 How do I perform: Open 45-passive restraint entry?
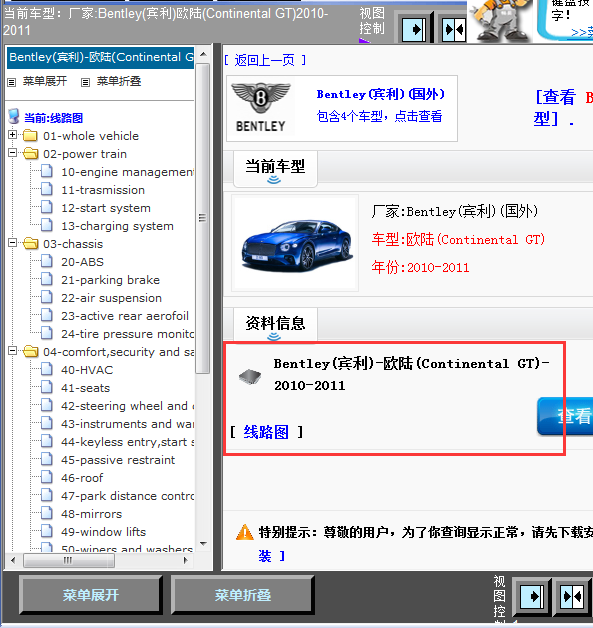click(118, 460)
